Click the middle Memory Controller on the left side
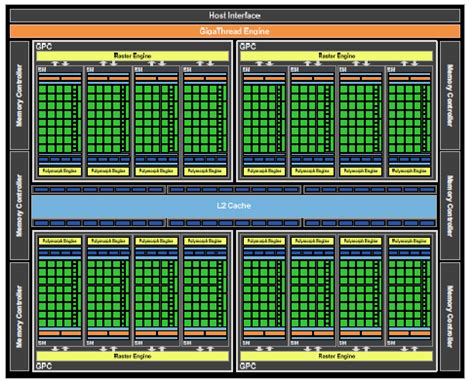Screen dimensions: 474x381 click(20, 206)
